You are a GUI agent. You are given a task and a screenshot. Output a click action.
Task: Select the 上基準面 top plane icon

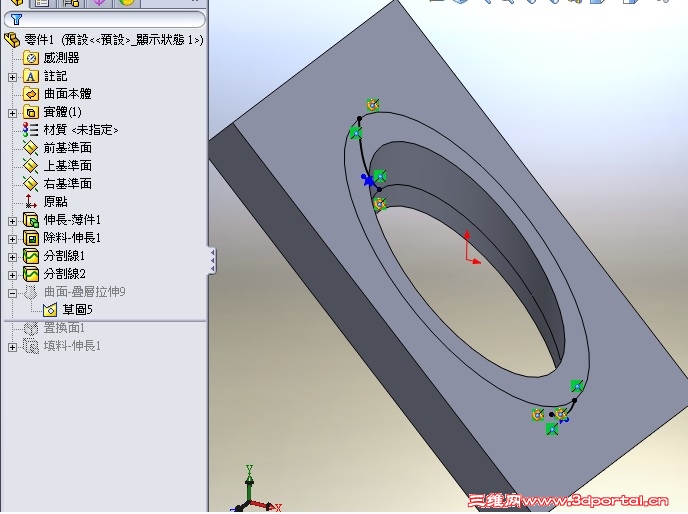[x=31, y=166]
